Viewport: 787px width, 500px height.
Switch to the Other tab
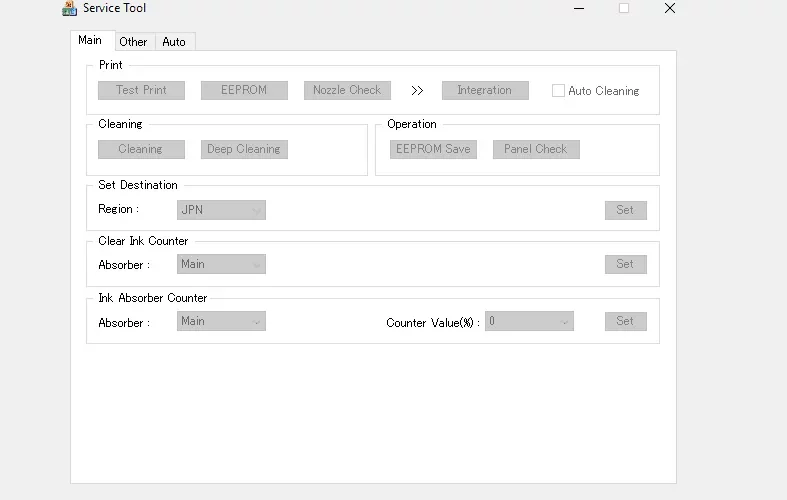coord(134,42)
